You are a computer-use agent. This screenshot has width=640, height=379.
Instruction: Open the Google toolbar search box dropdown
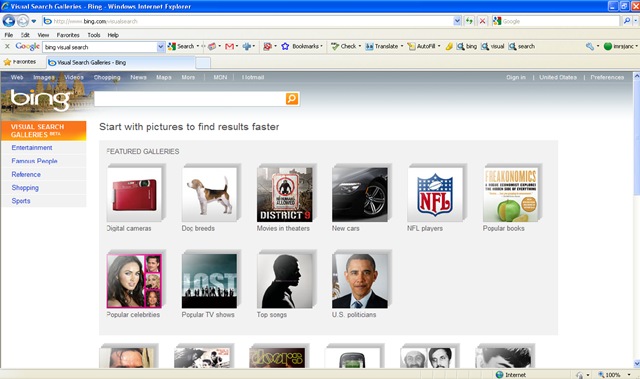coord(161,47)
